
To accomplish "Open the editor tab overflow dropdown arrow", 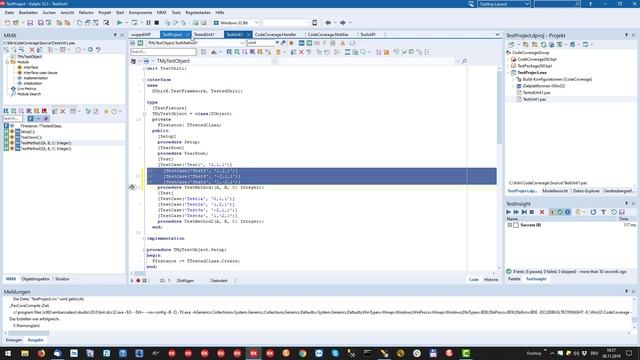I will (497, 35).
